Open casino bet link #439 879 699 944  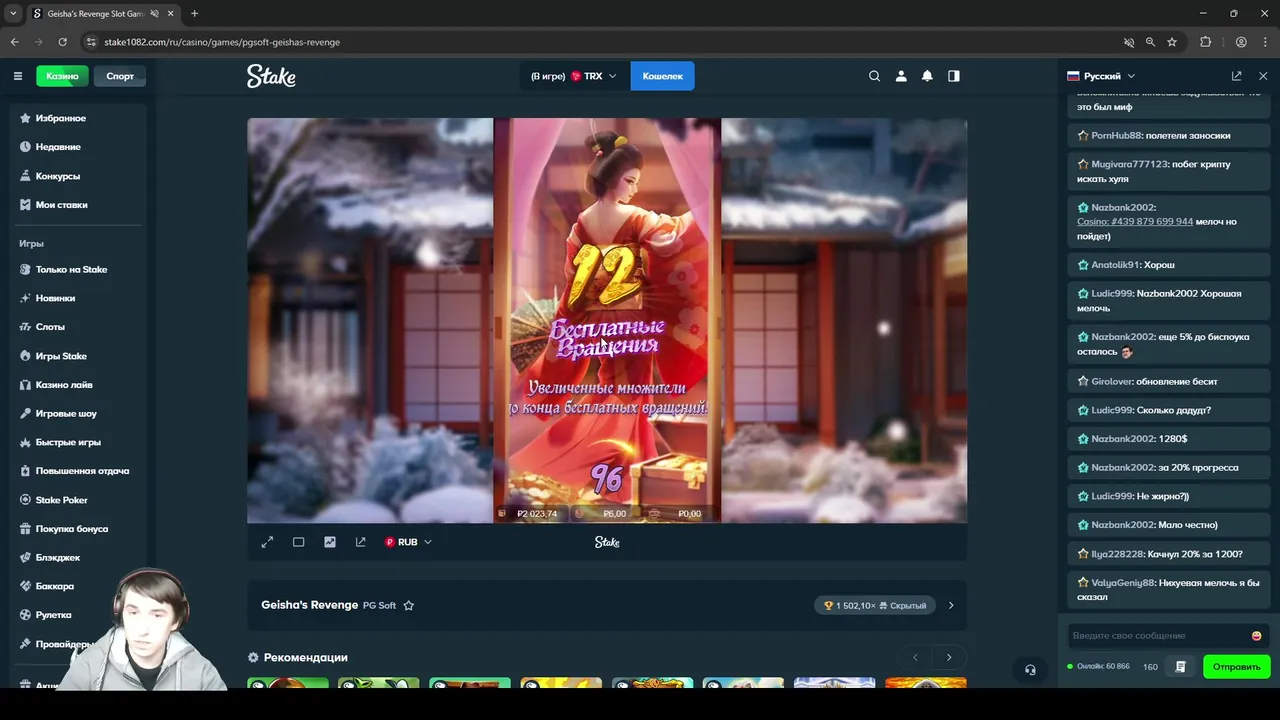pyautogui.click(x=1135, y=222)
